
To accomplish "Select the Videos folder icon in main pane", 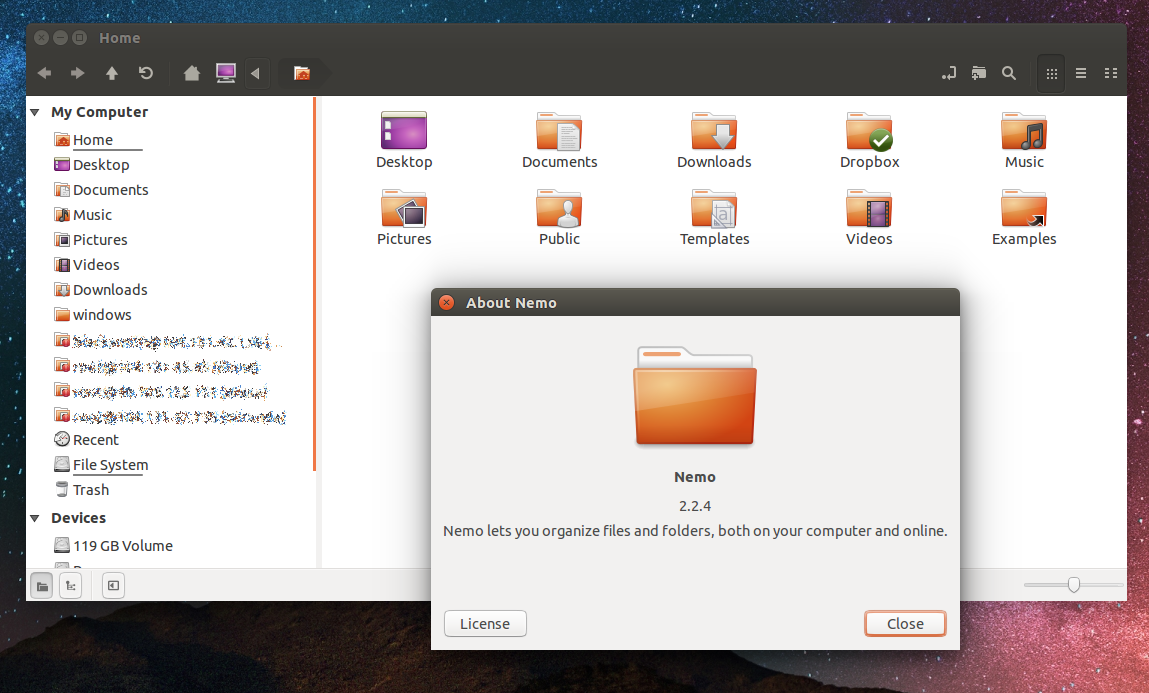I will (869, 218).
